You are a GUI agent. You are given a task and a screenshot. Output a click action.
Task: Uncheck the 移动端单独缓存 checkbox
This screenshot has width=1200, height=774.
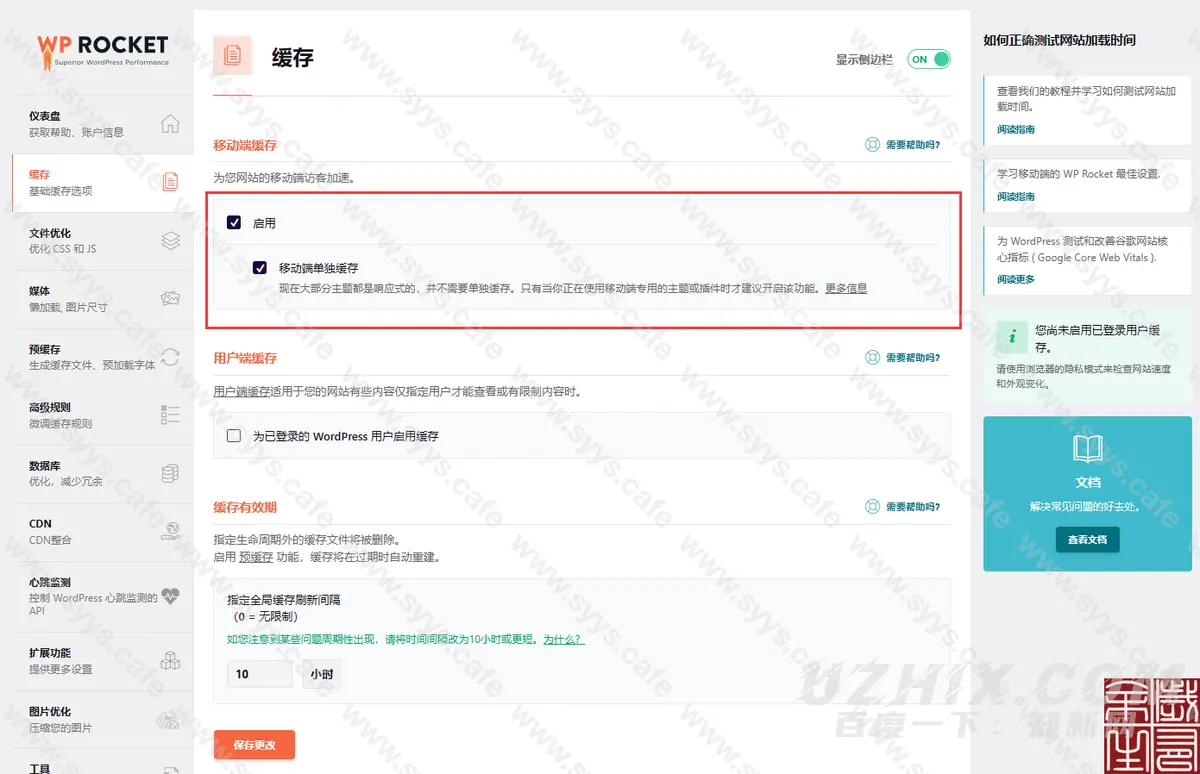(x=260, y=268)
